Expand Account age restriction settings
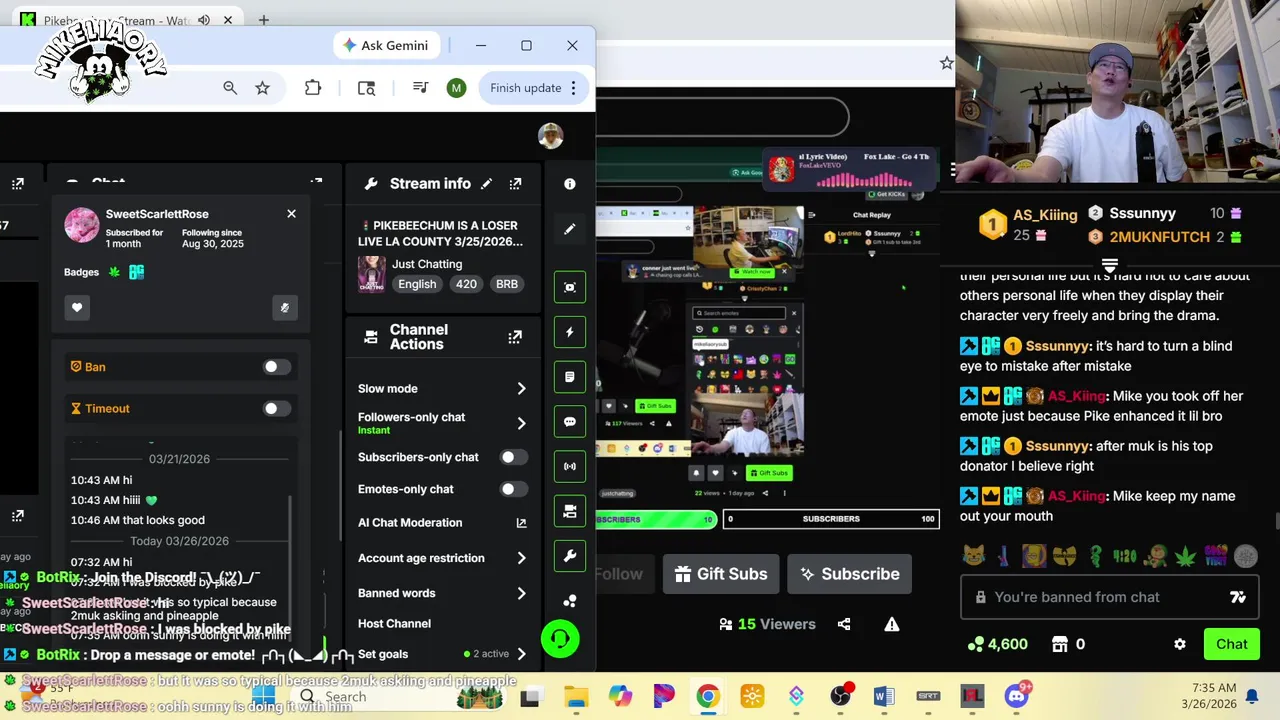This screenshot has height=720, width=1280. click(x=521, y=558)
